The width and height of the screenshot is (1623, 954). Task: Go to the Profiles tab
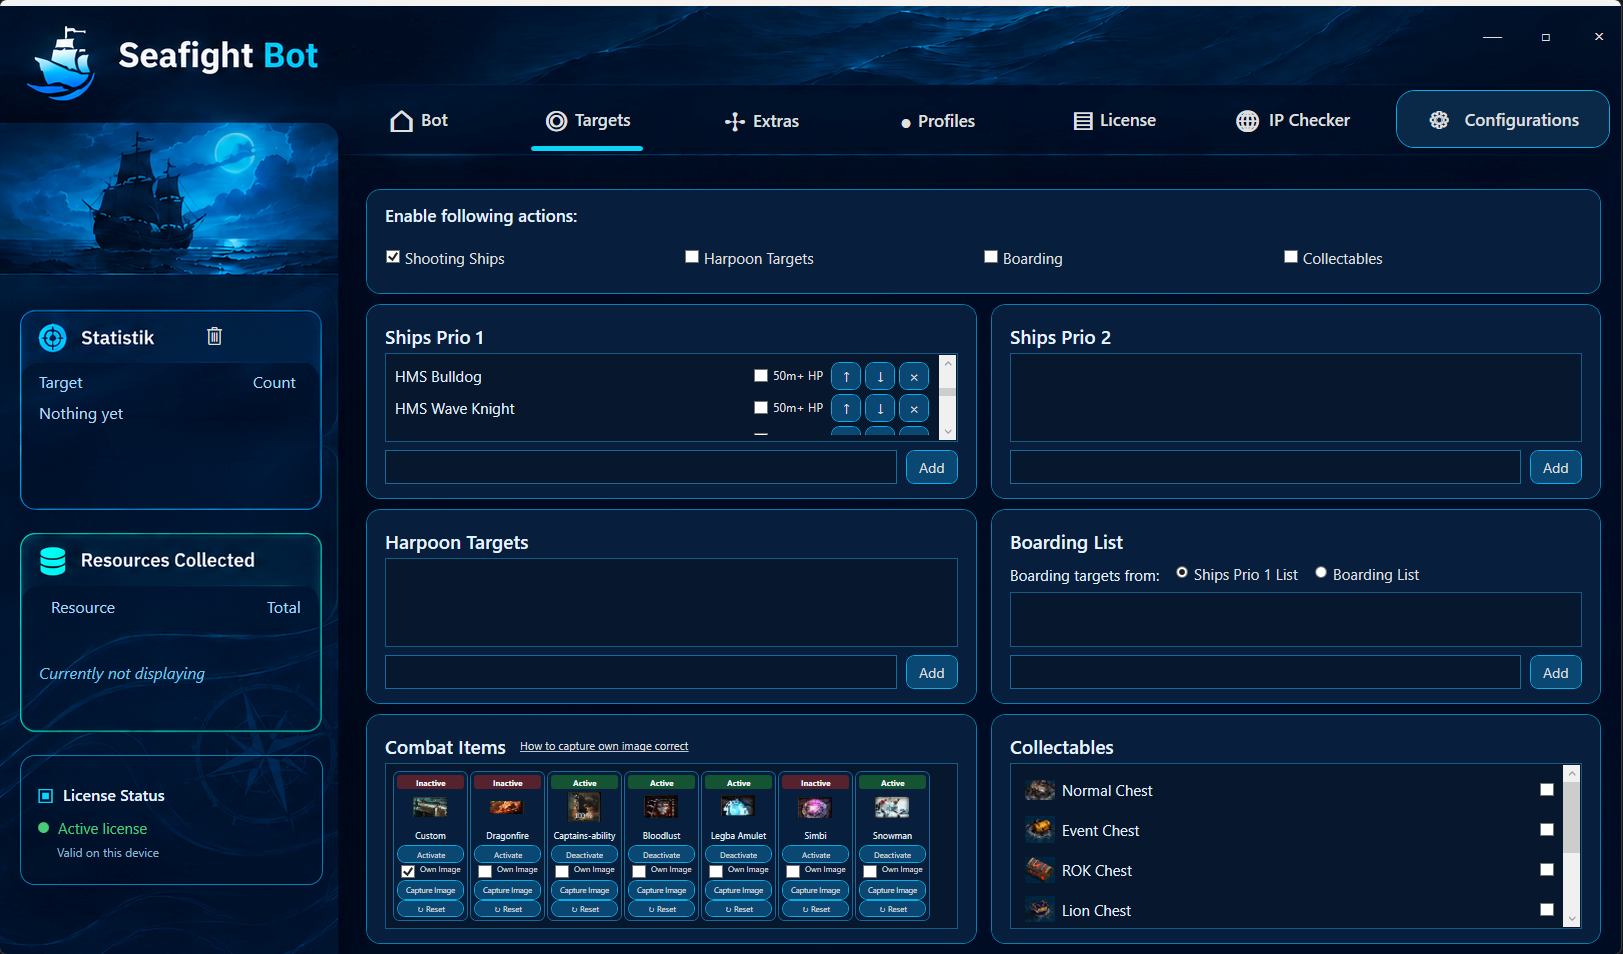tap(937, 121)
